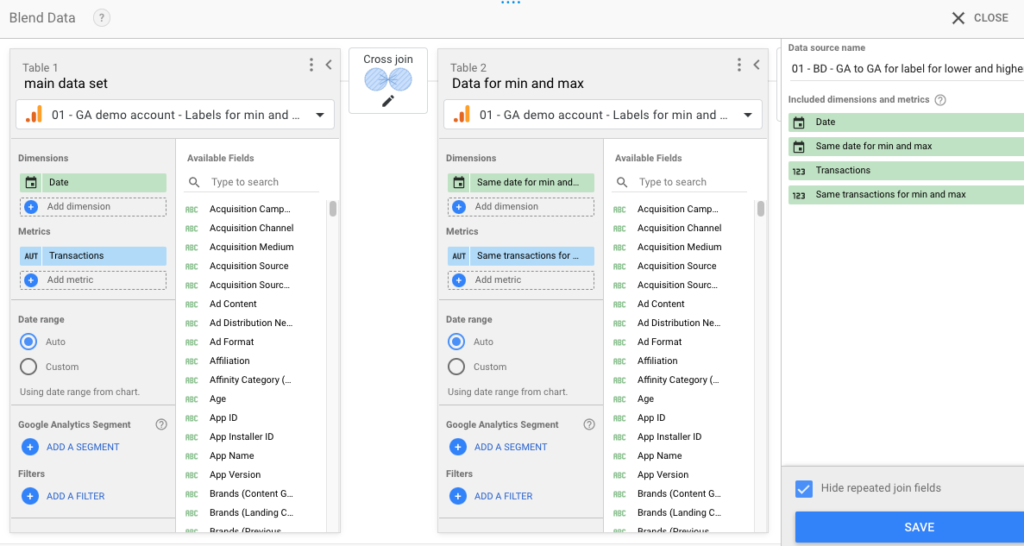Edit the Cross join configuration pencil
1024x546 pixels.
[388, 101]
